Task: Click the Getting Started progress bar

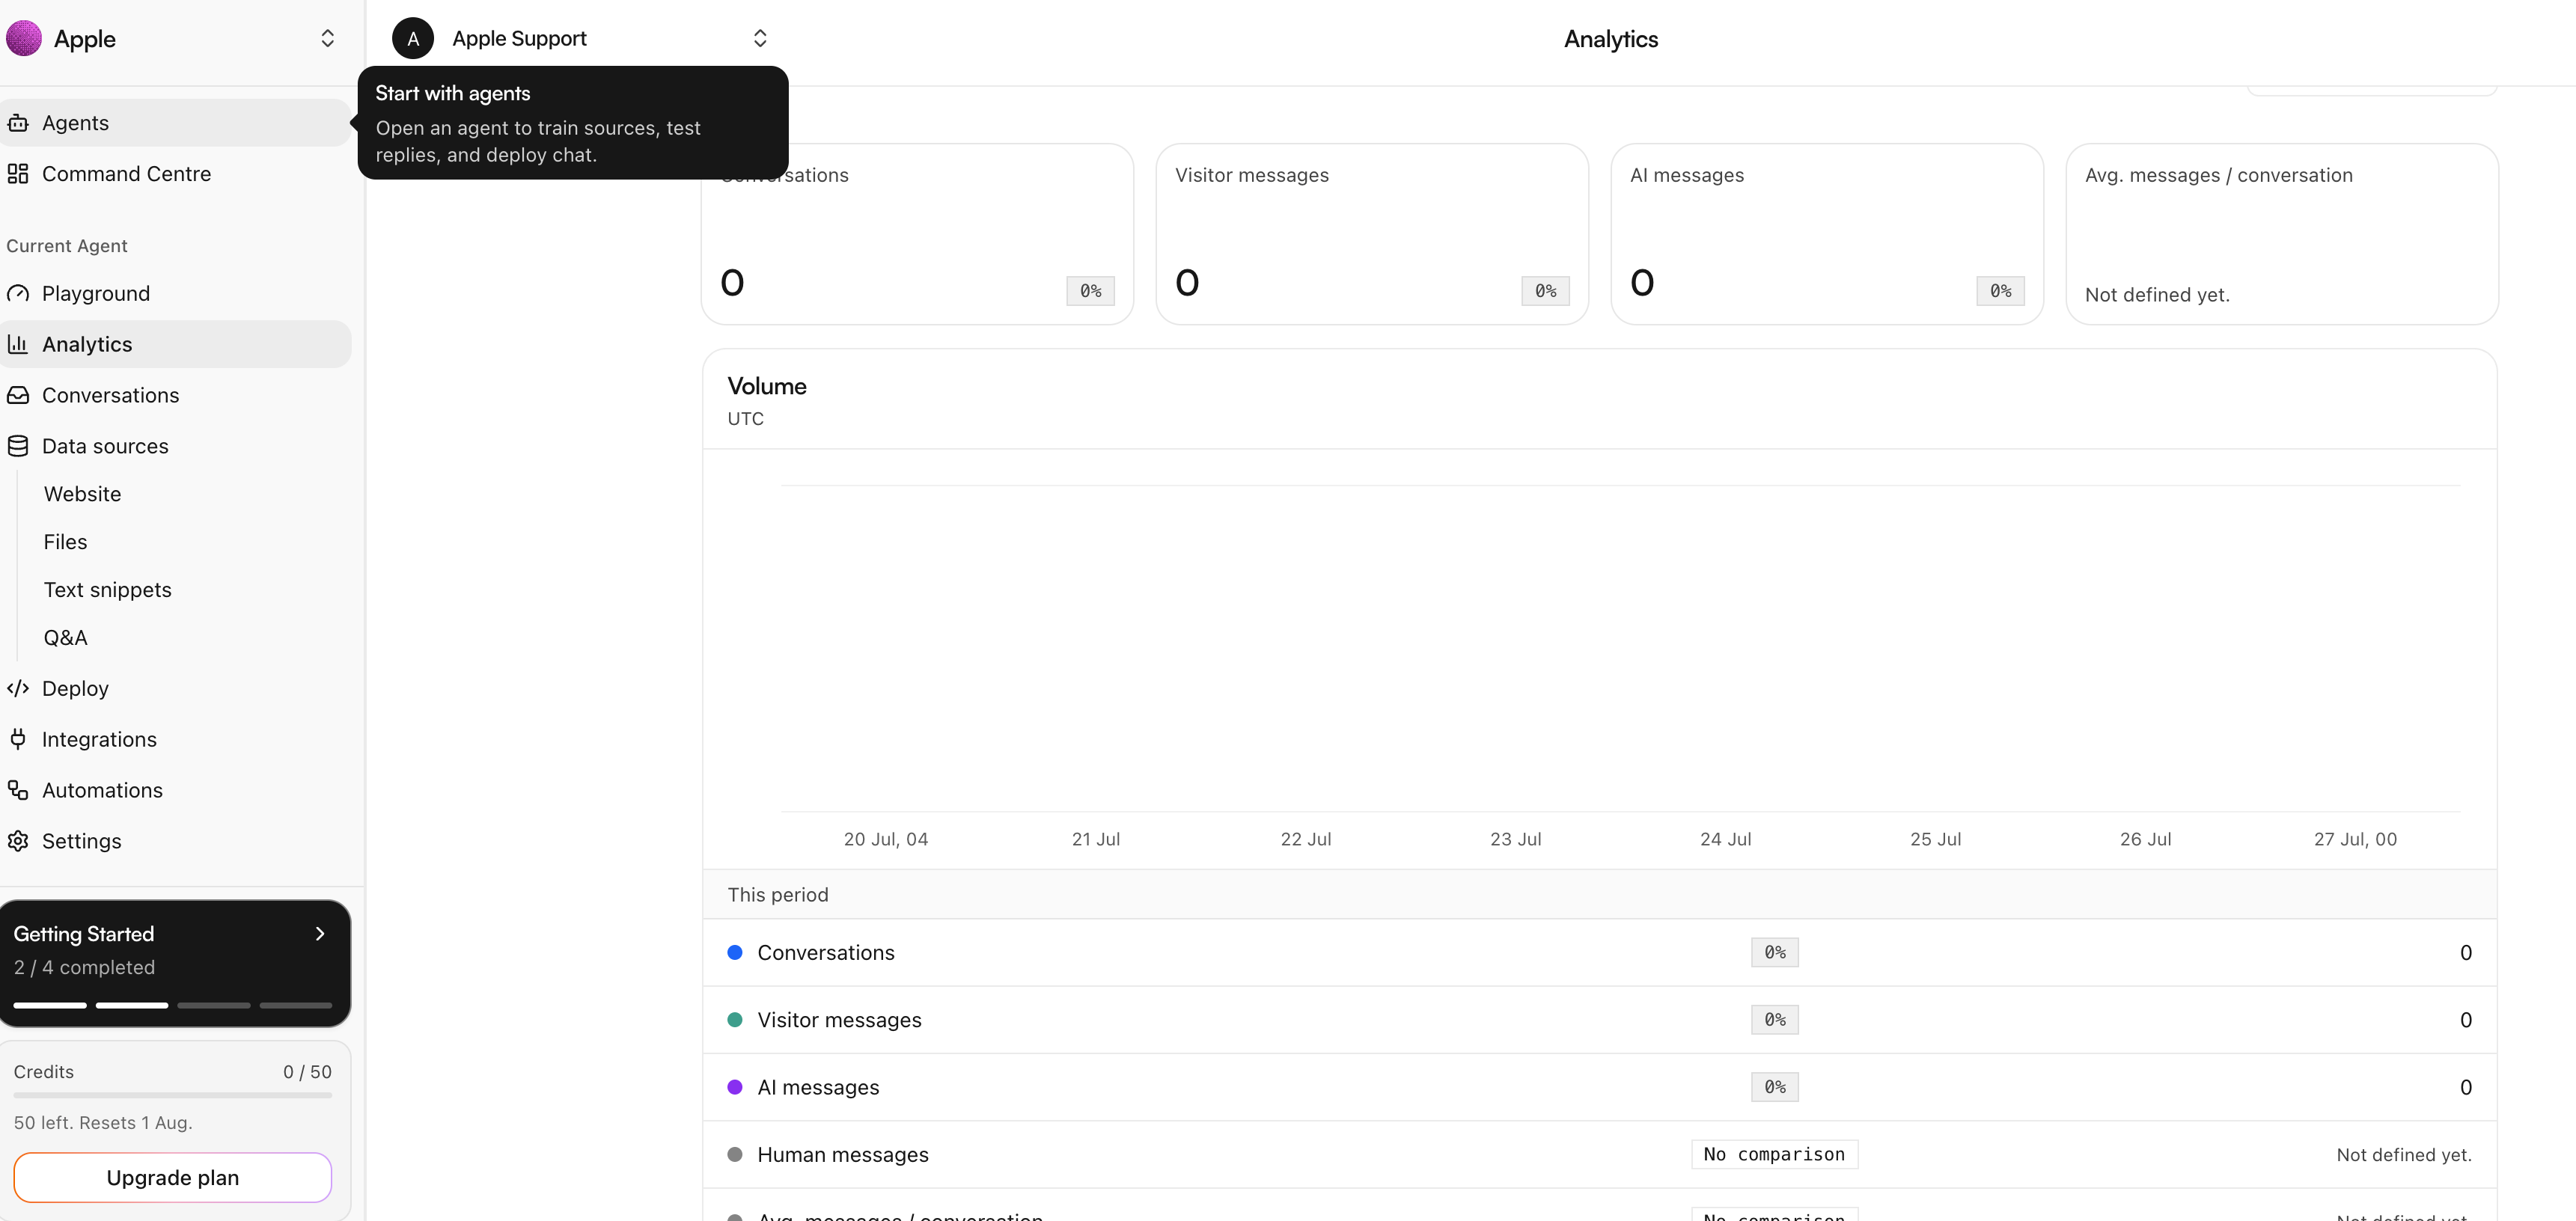Action: pos(173,1005)
